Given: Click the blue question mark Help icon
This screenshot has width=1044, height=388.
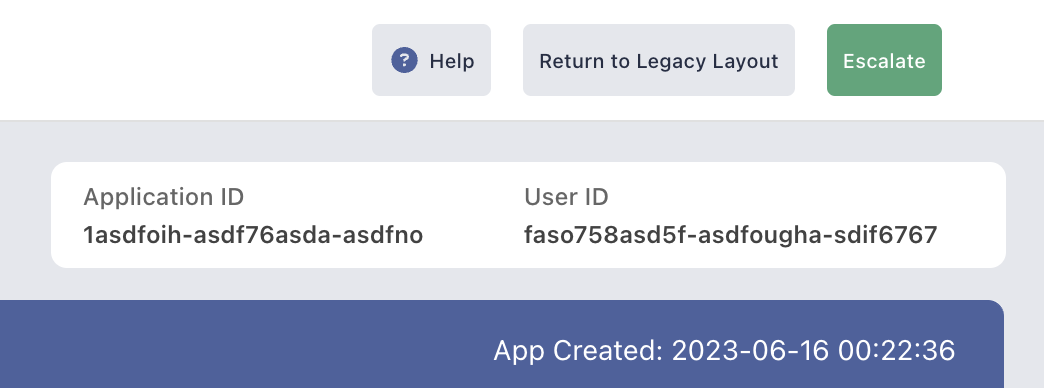Looking at the screenshot, I should [404, 61].
